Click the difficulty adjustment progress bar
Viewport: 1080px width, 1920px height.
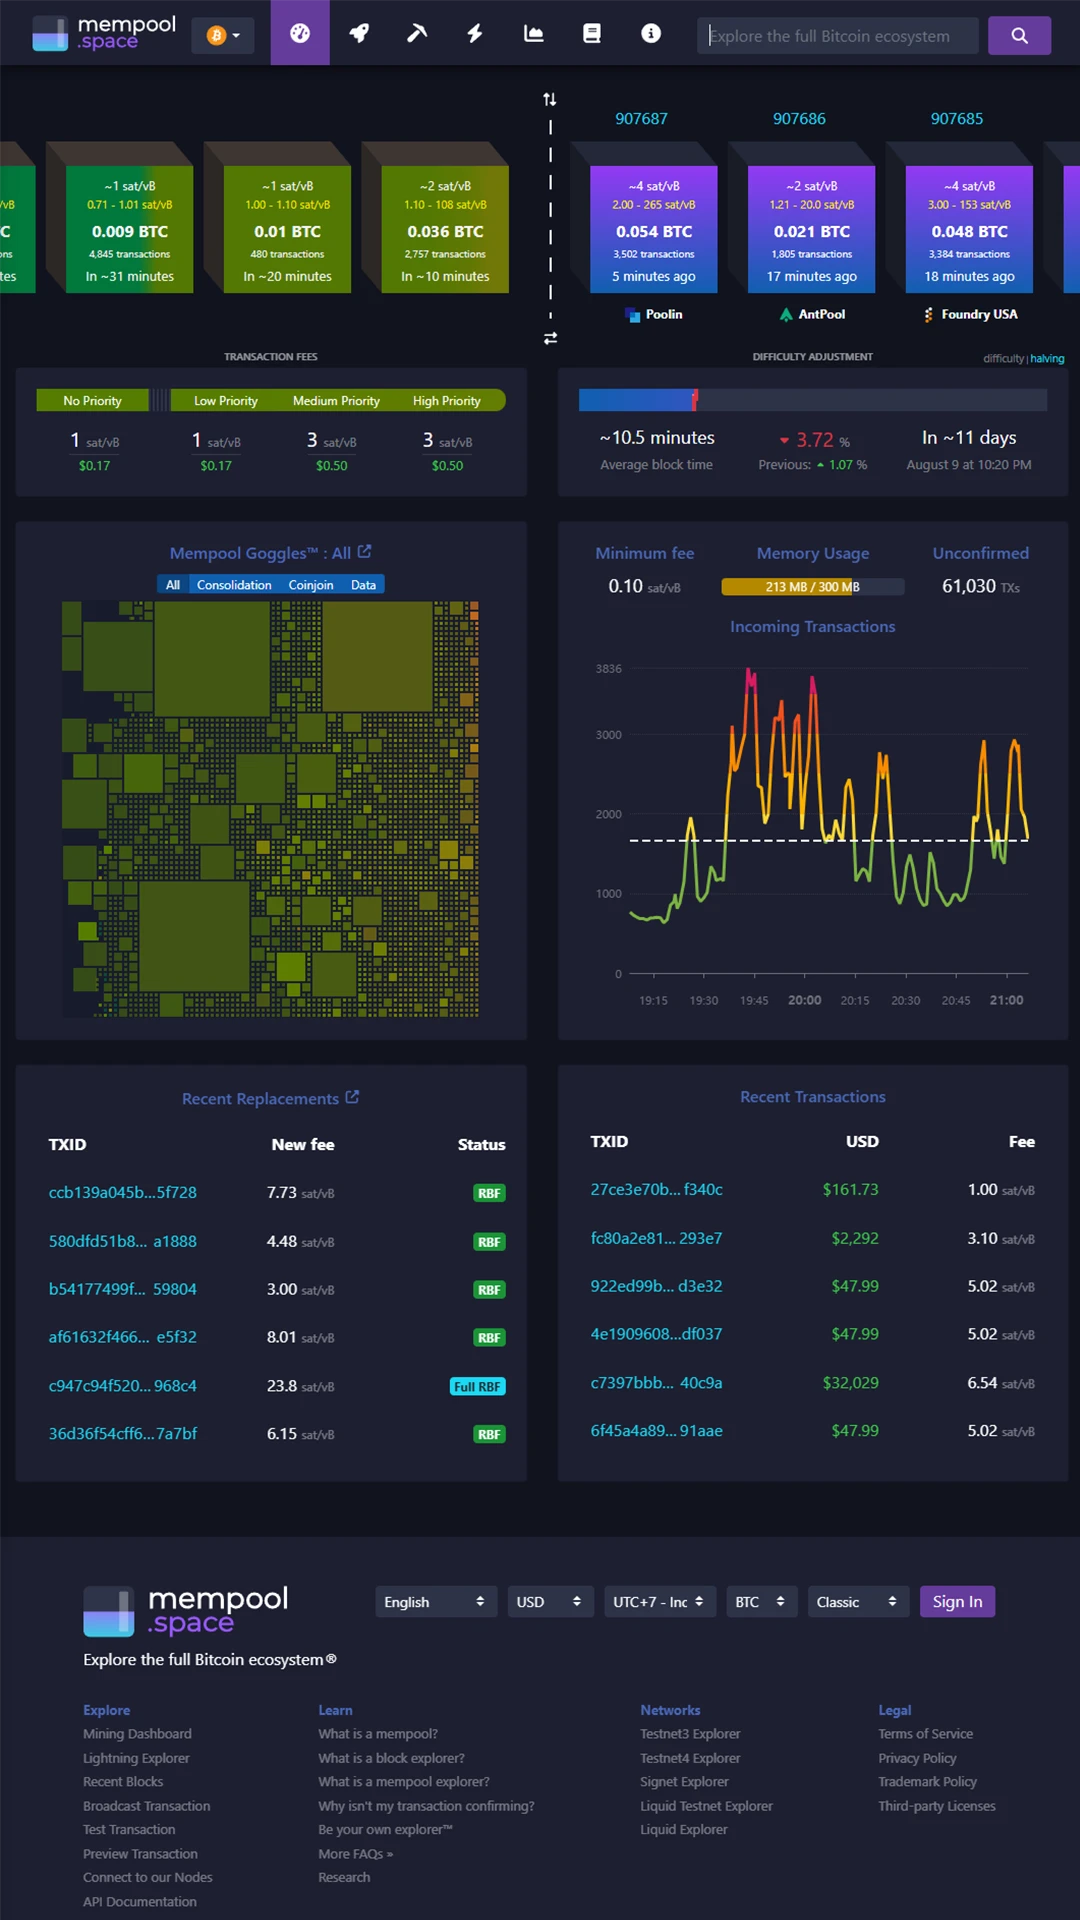point(813,400)
